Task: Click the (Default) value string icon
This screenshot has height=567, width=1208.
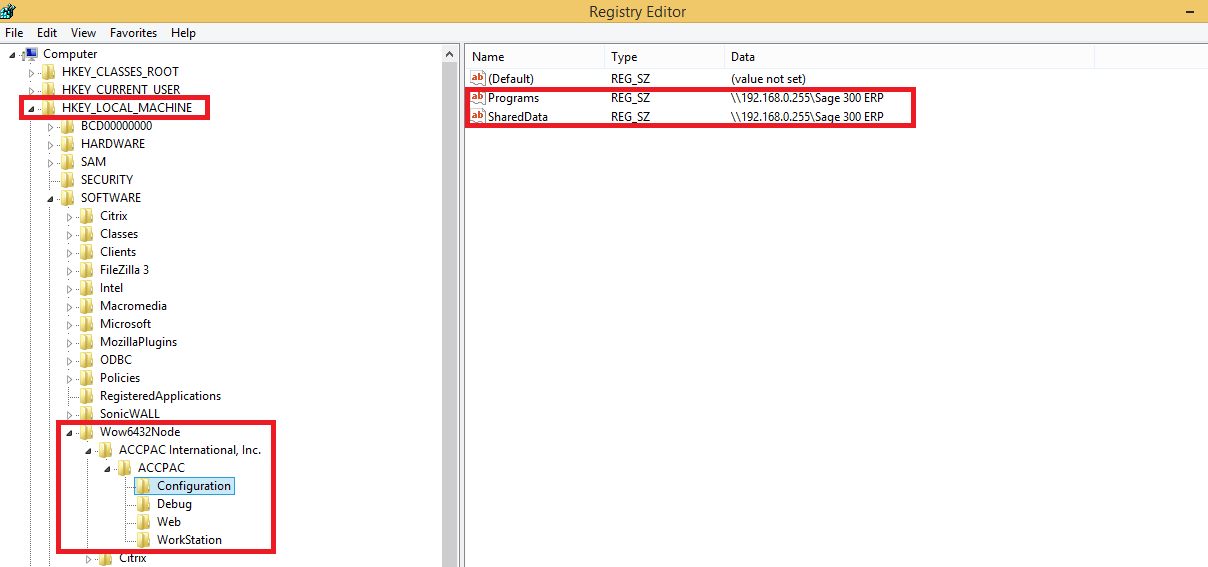Action: coord(478,78)
